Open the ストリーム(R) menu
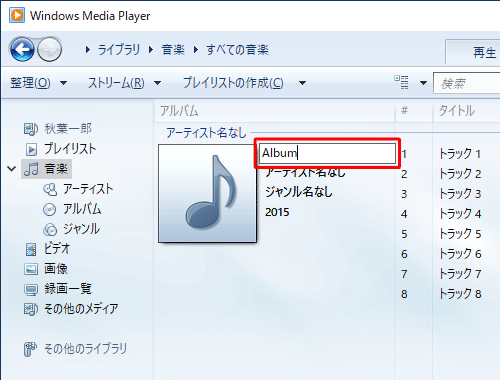The width and height of the screenshot is (500, 380). point(116,83)
